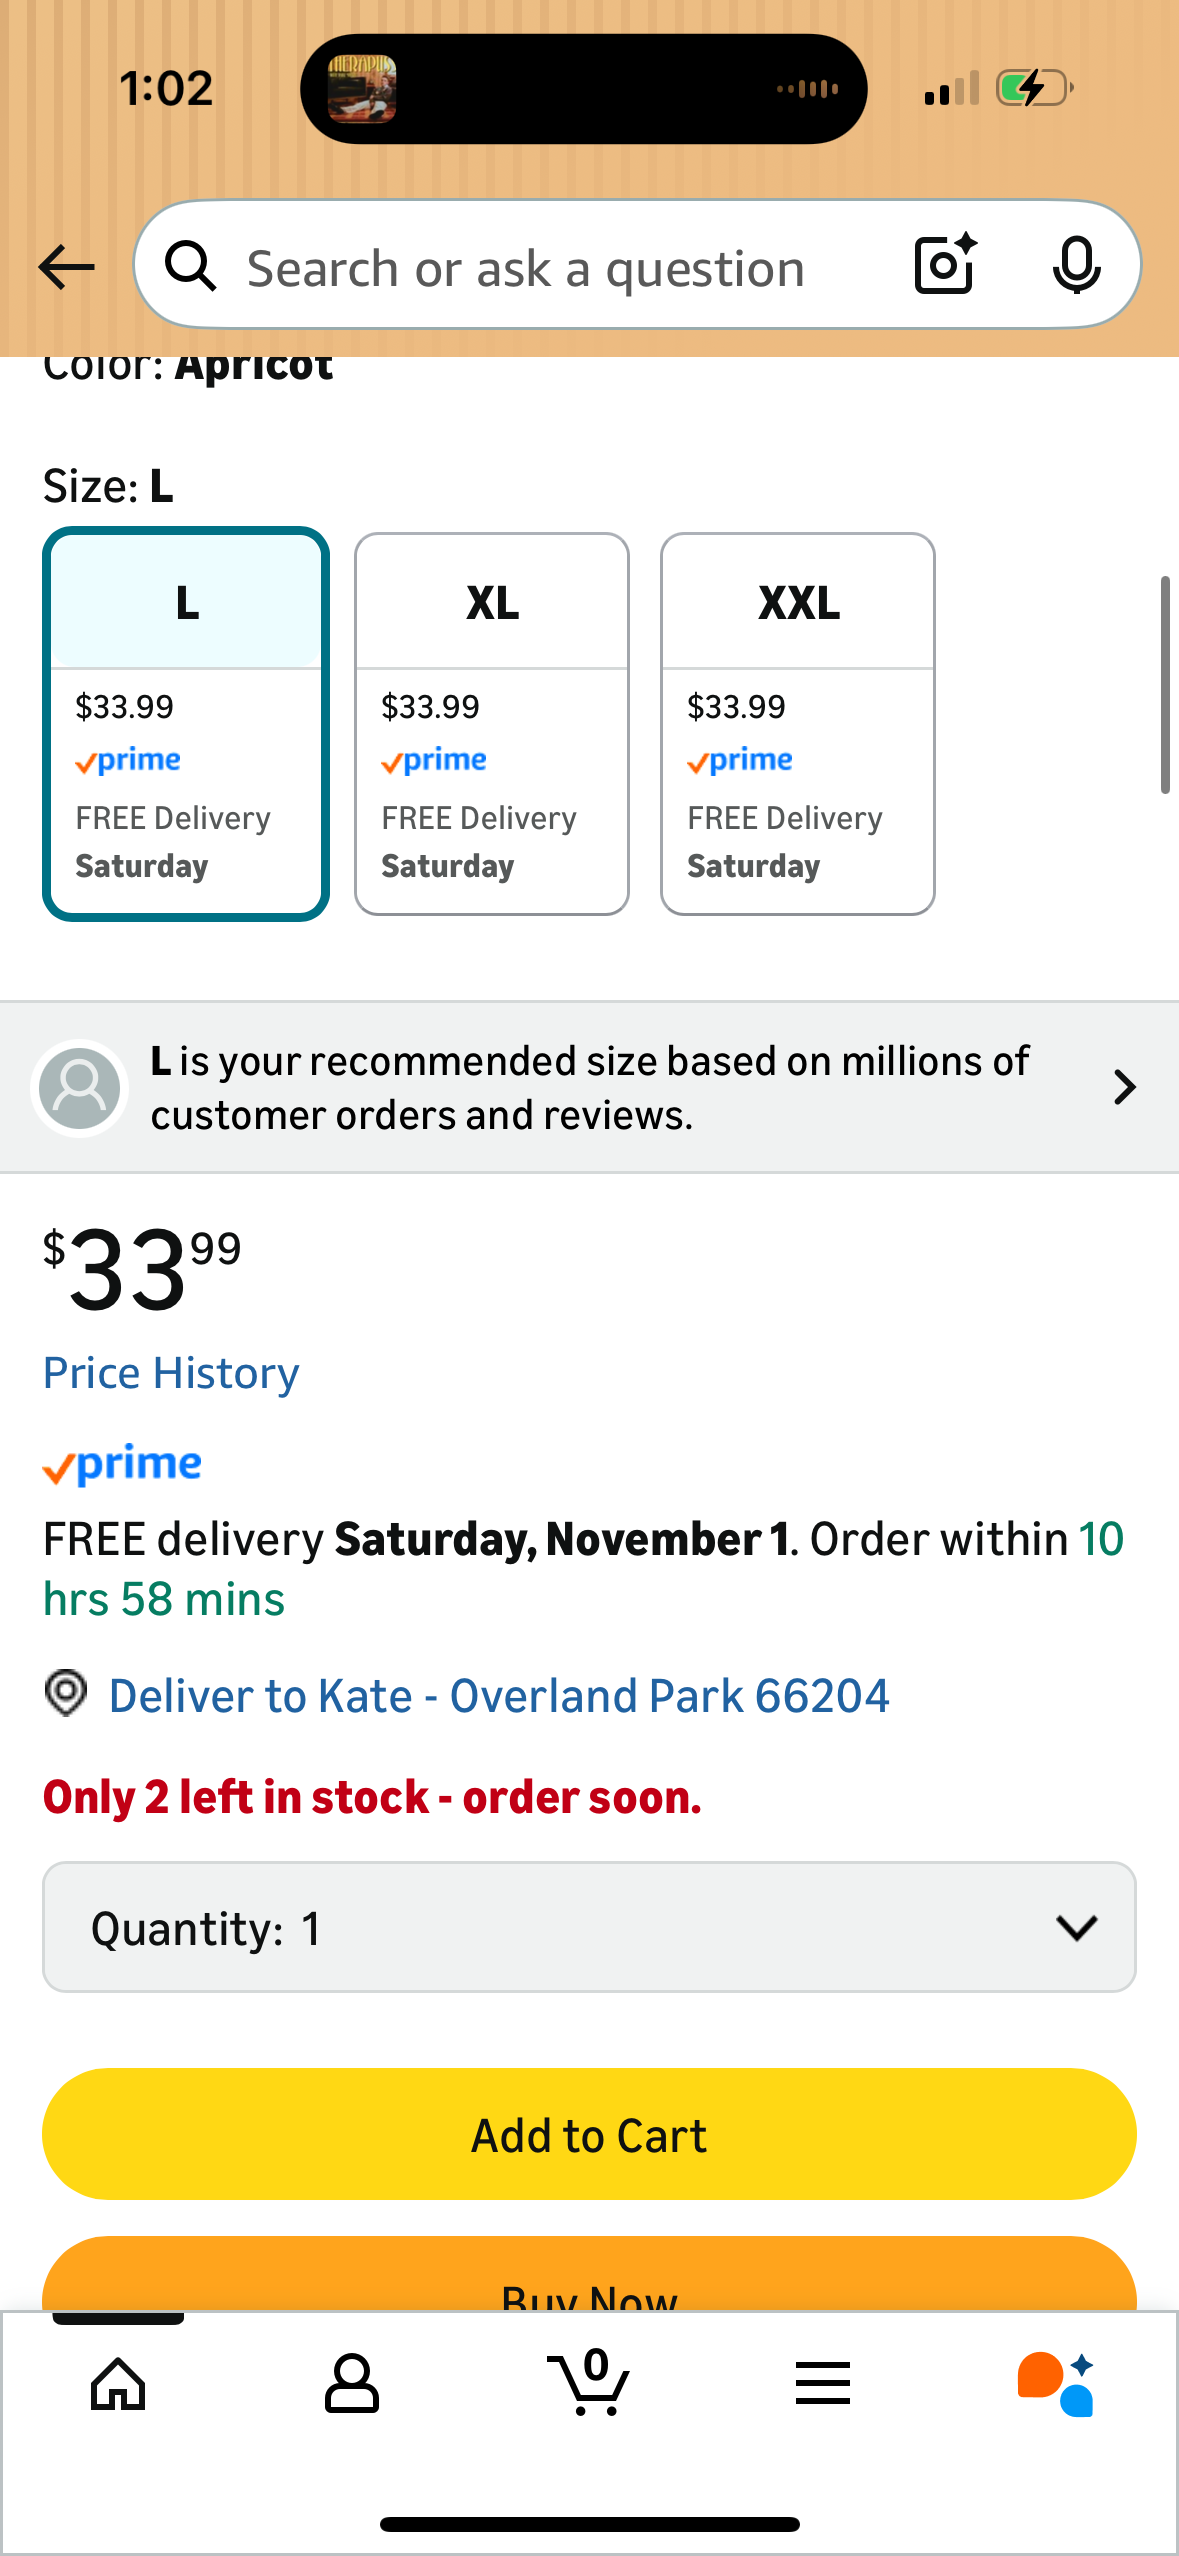Open the Quantity dropdown
Image resolution: width=1179 pixels, height=2556 pixels.
pyautogui.click(x=589, y=1927)
